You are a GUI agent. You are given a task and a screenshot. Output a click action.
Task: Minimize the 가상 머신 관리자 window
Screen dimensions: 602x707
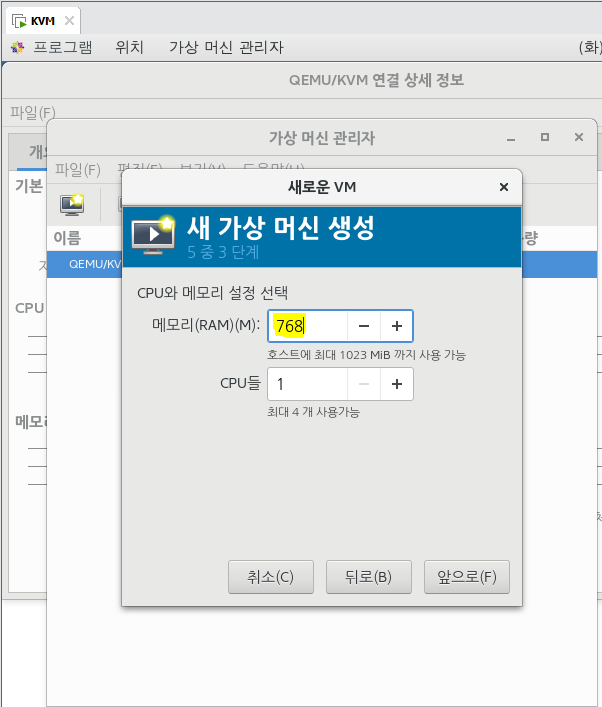coord(510,138)
